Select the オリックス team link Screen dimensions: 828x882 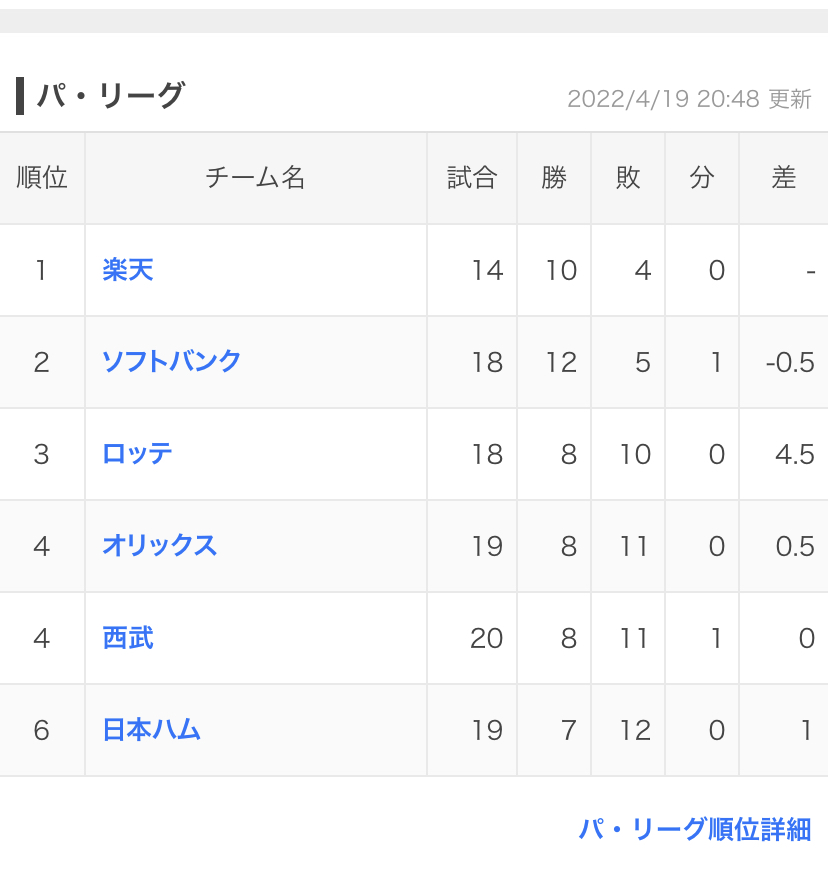click(x=160, y=546)
